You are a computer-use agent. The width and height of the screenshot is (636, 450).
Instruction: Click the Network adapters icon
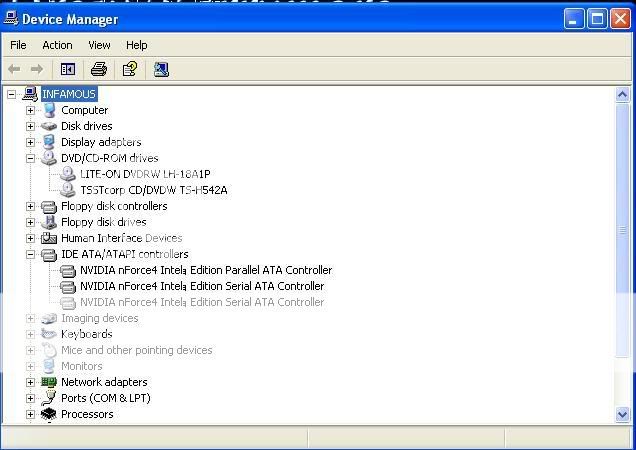coord(48,382)
